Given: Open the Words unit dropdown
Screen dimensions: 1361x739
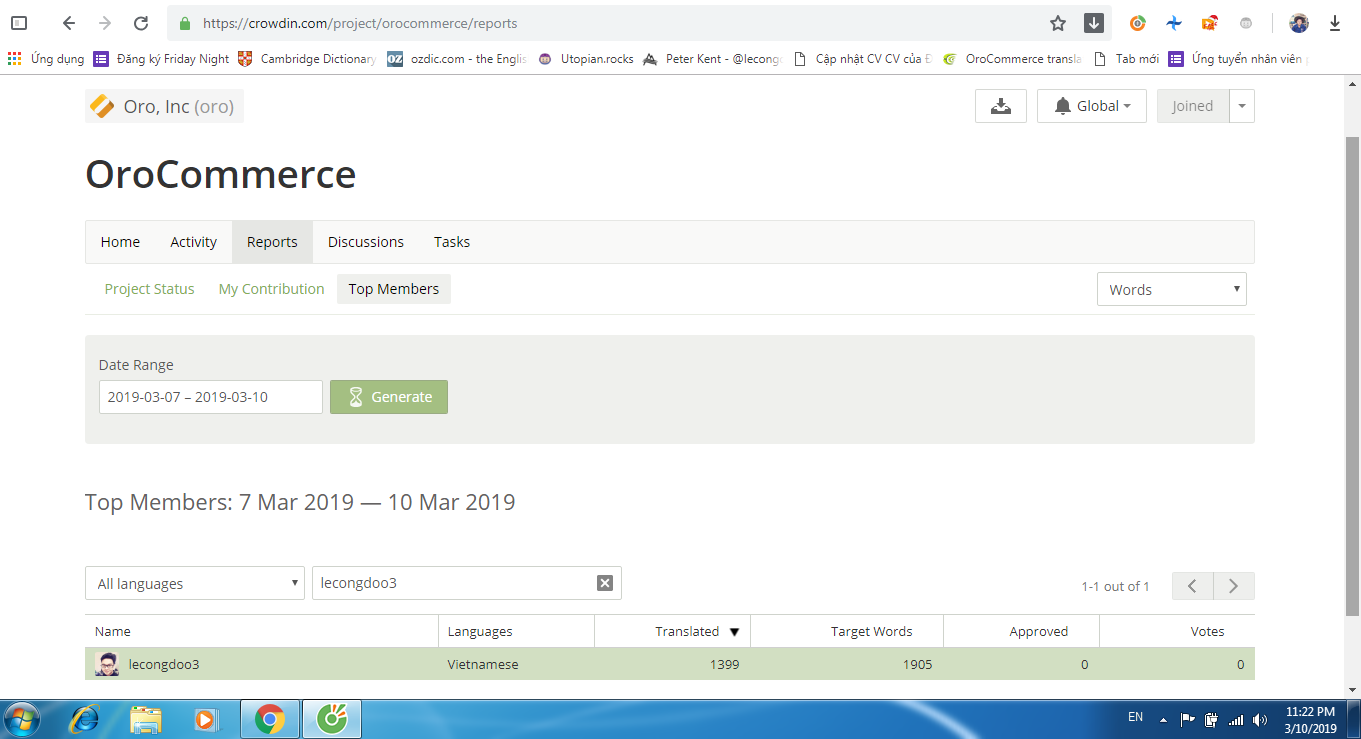Looking at the screenshot, I should [1171, 289].
